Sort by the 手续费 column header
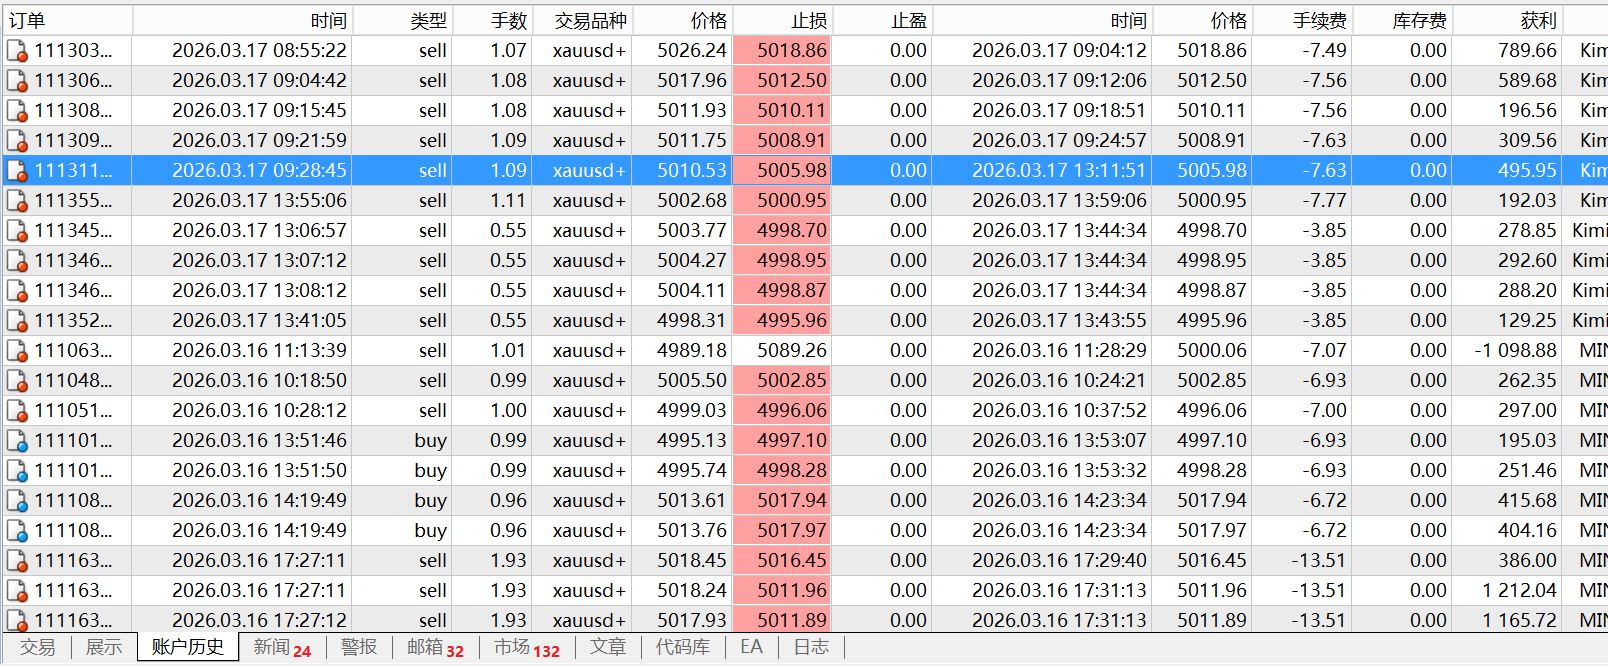 click(x=1302, y=20)
